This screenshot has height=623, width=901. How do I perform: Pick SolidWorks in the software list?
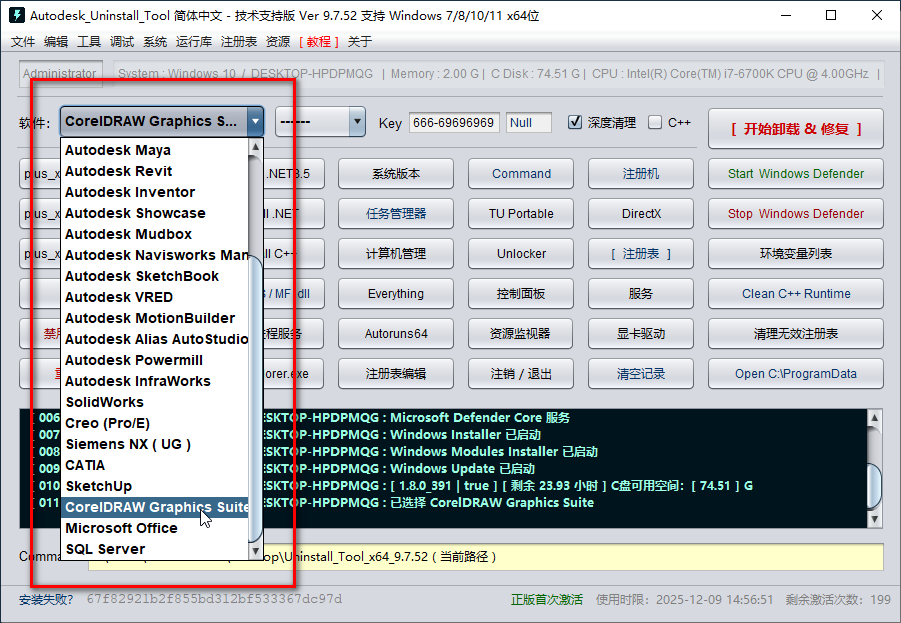(155, 402)
